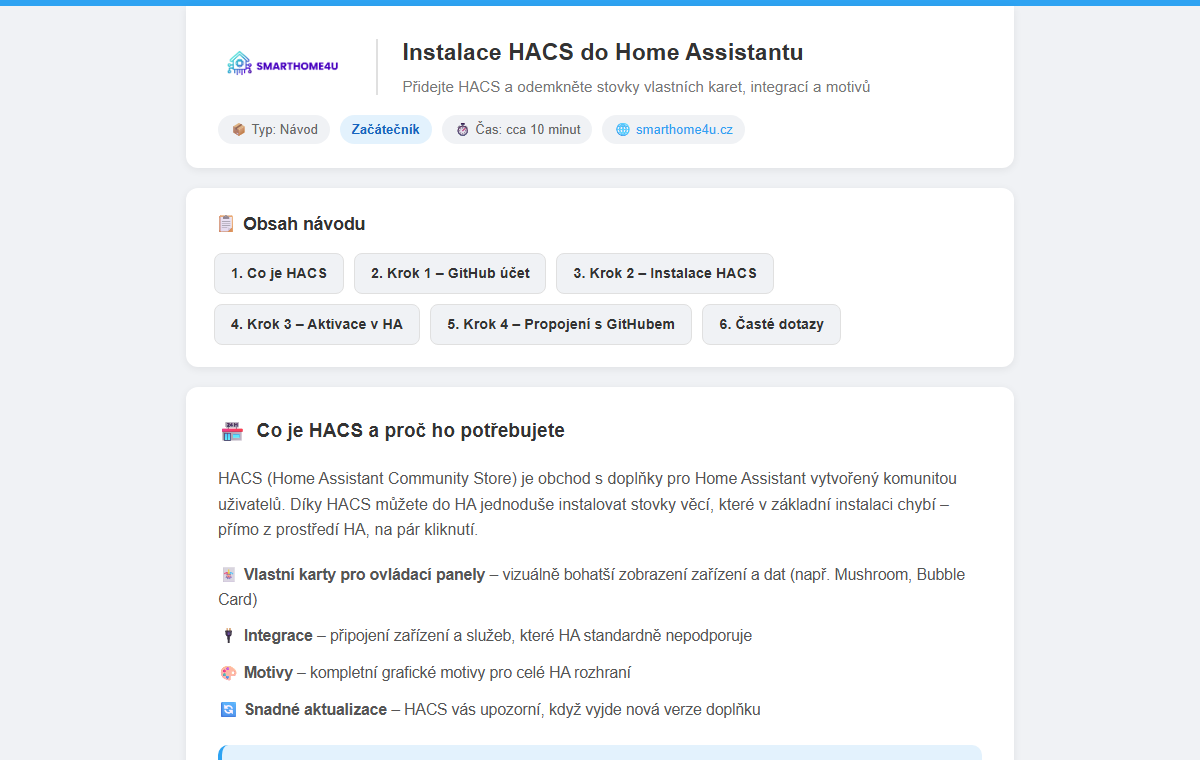
Task: Click the plug icon before Integrace
Action: [228, 636]
